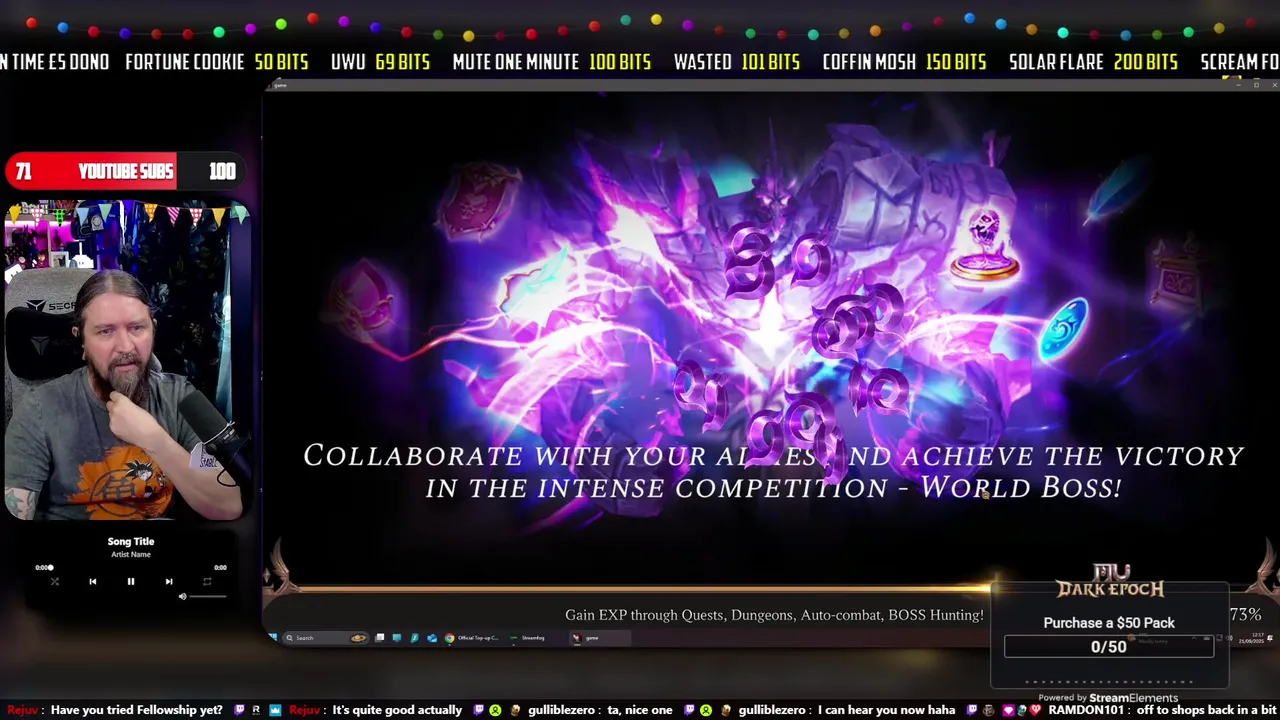Open the Chrome 'Official Top-up C...' taskbar item
Screen dimensions: 1280x720
pyautogui.click(x=472, y=637)
